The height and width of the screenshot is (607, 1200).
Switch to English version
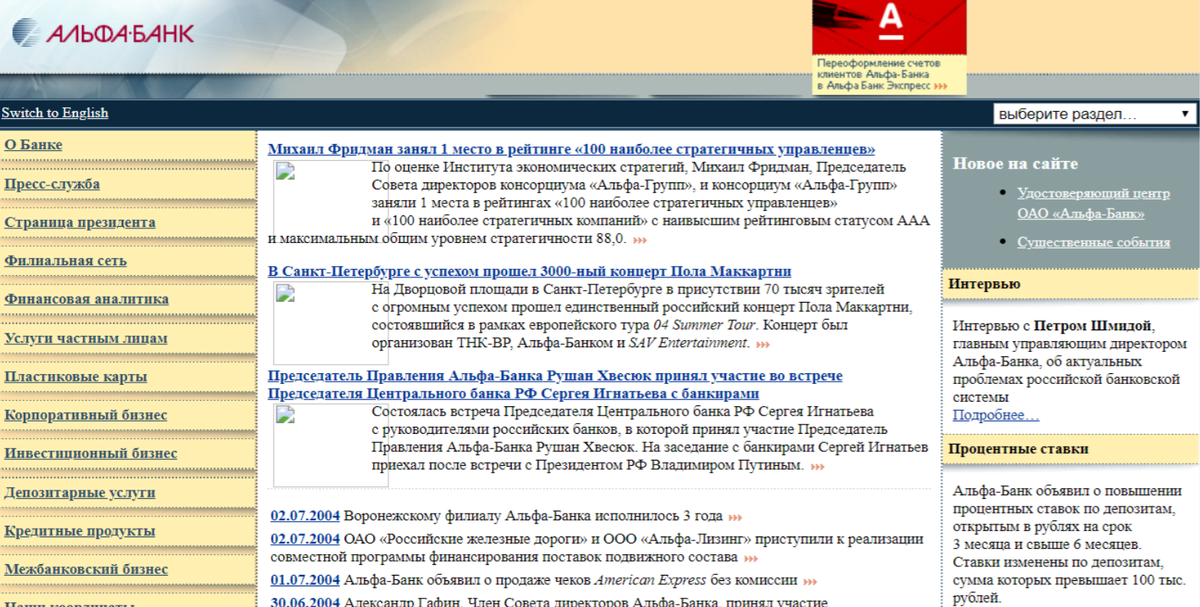pyautogui.click(x=55, y=113)
